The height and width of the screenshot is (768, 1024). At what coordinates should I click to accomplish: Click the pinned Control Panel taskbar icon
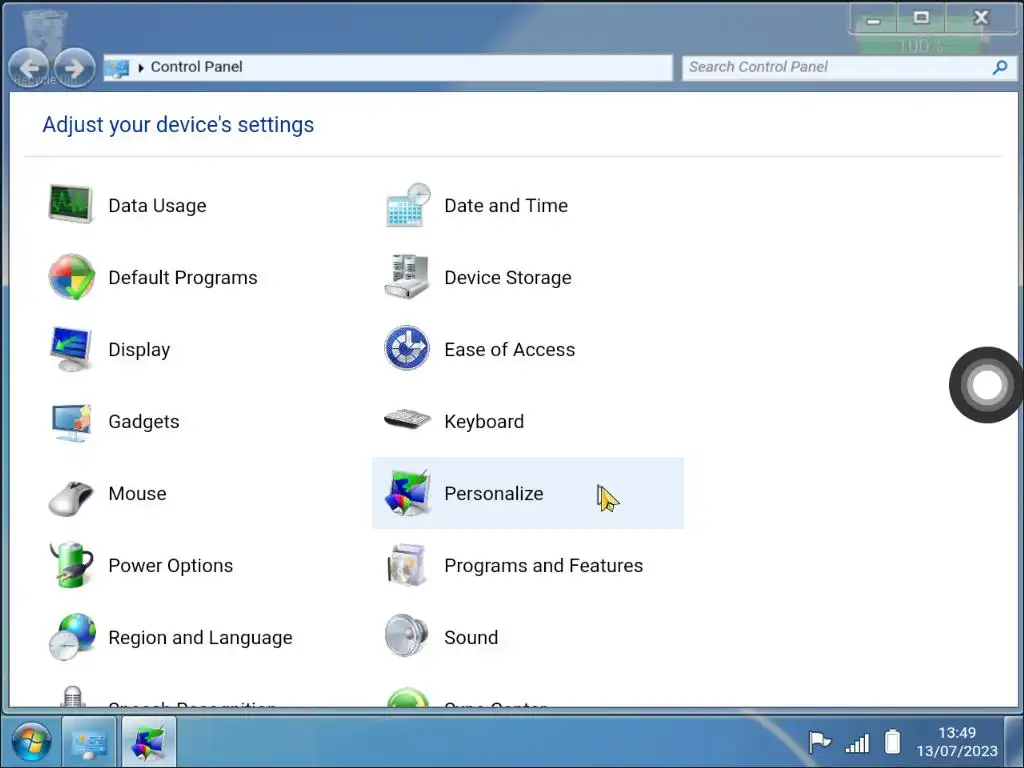pos(89,743)
